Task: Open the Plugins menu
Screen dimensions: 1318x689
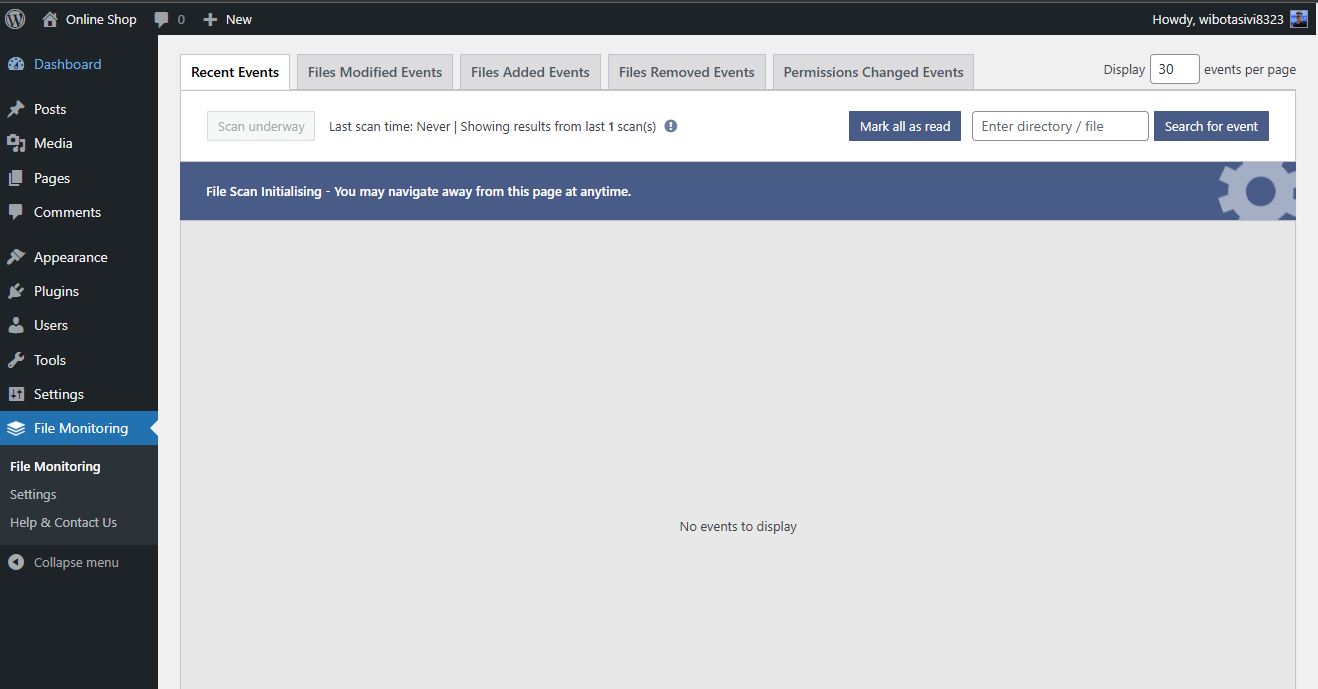Action: coord(79,291)
